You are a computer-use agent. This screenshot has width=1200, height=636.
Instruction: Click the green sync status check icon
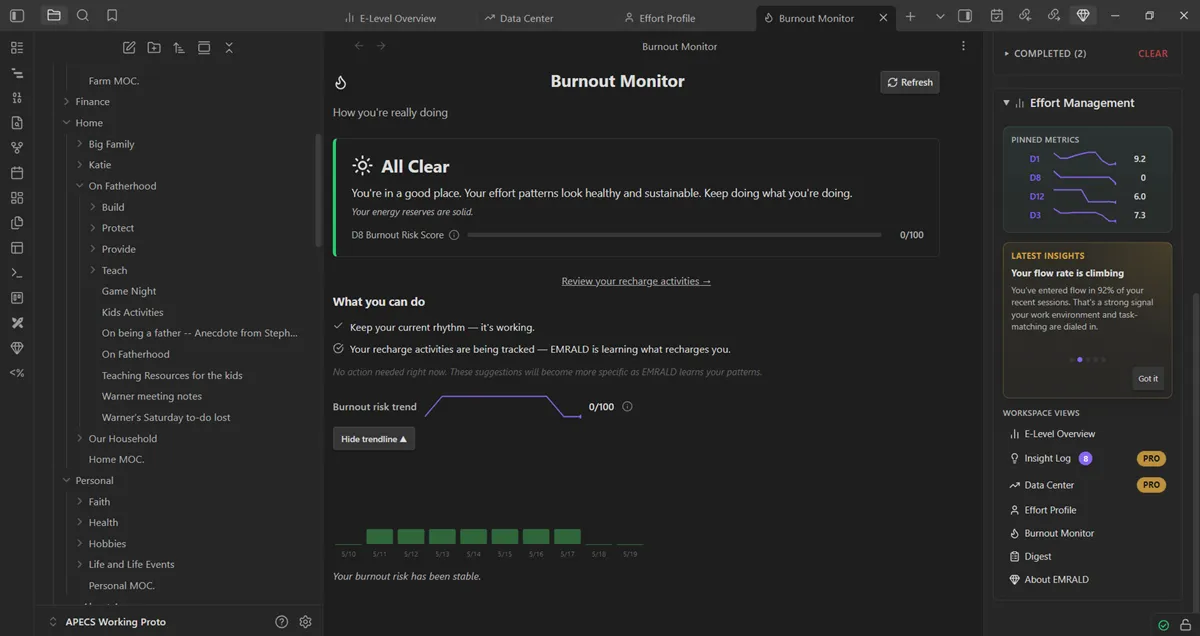(x=1163, y=625)
